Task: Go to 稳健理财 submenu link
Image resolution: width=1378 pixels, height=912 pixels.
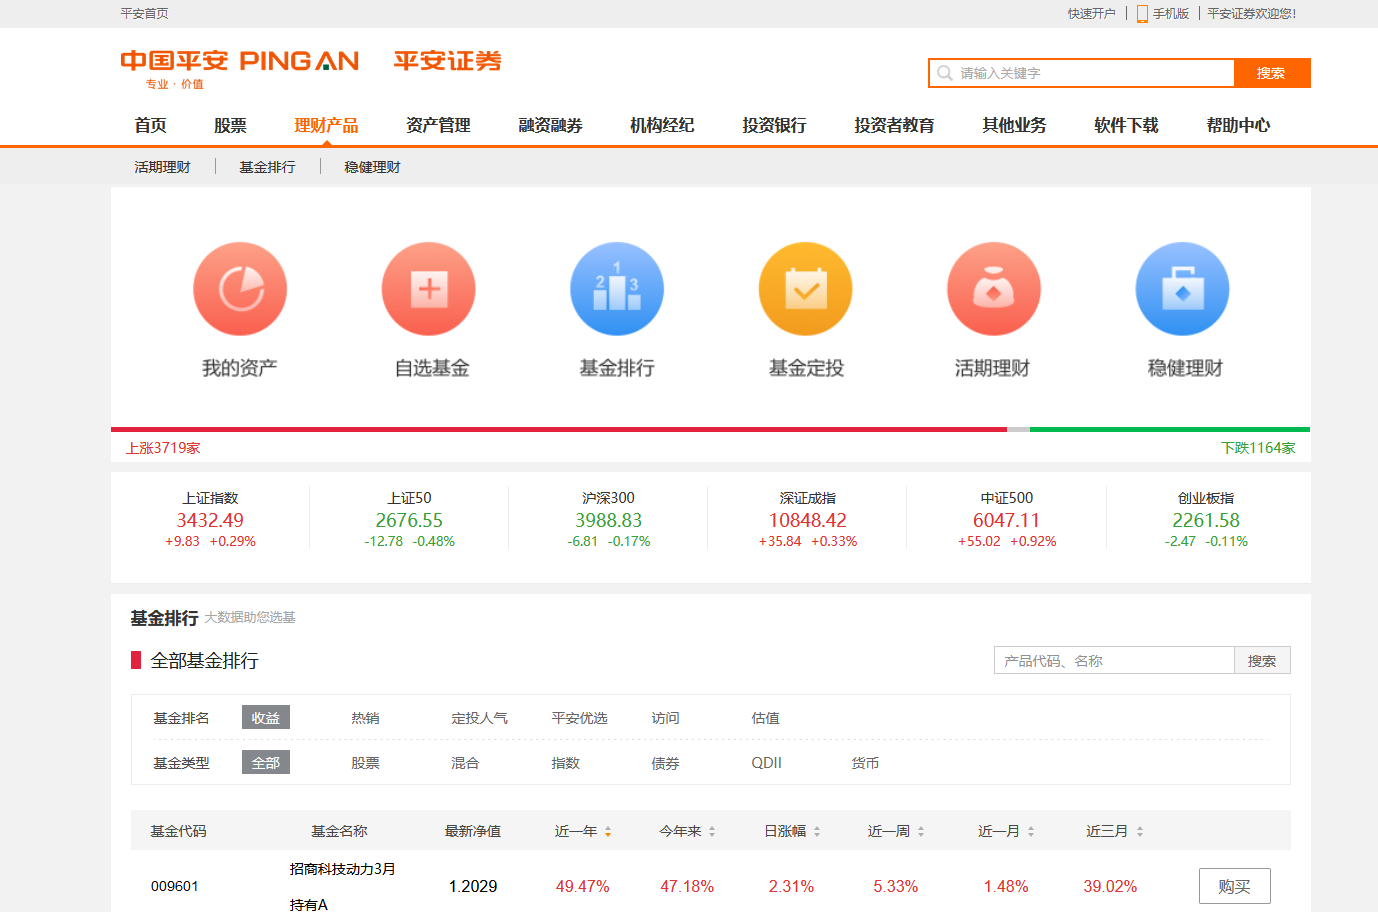Action: [x=372, y=167]
